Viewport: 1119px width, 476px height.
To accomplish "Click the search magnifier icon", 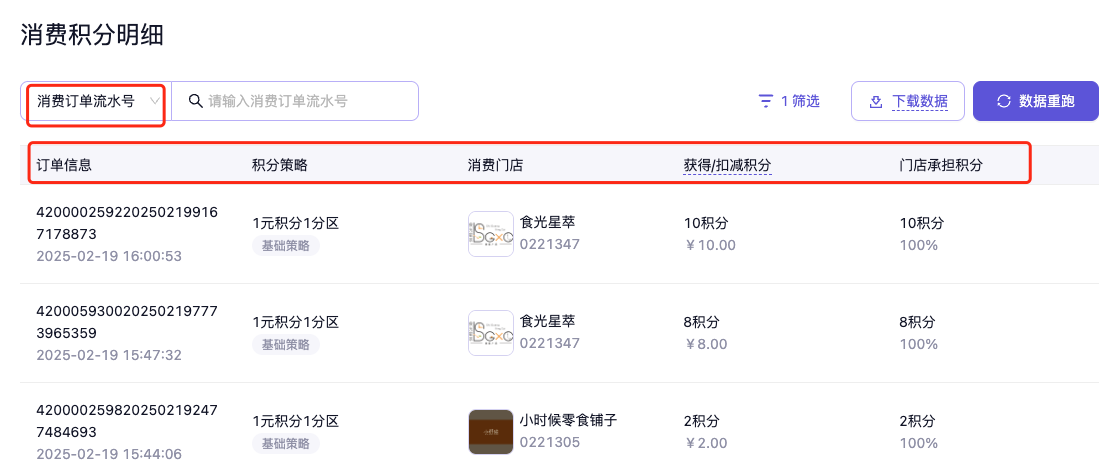I will coord(195,101).
